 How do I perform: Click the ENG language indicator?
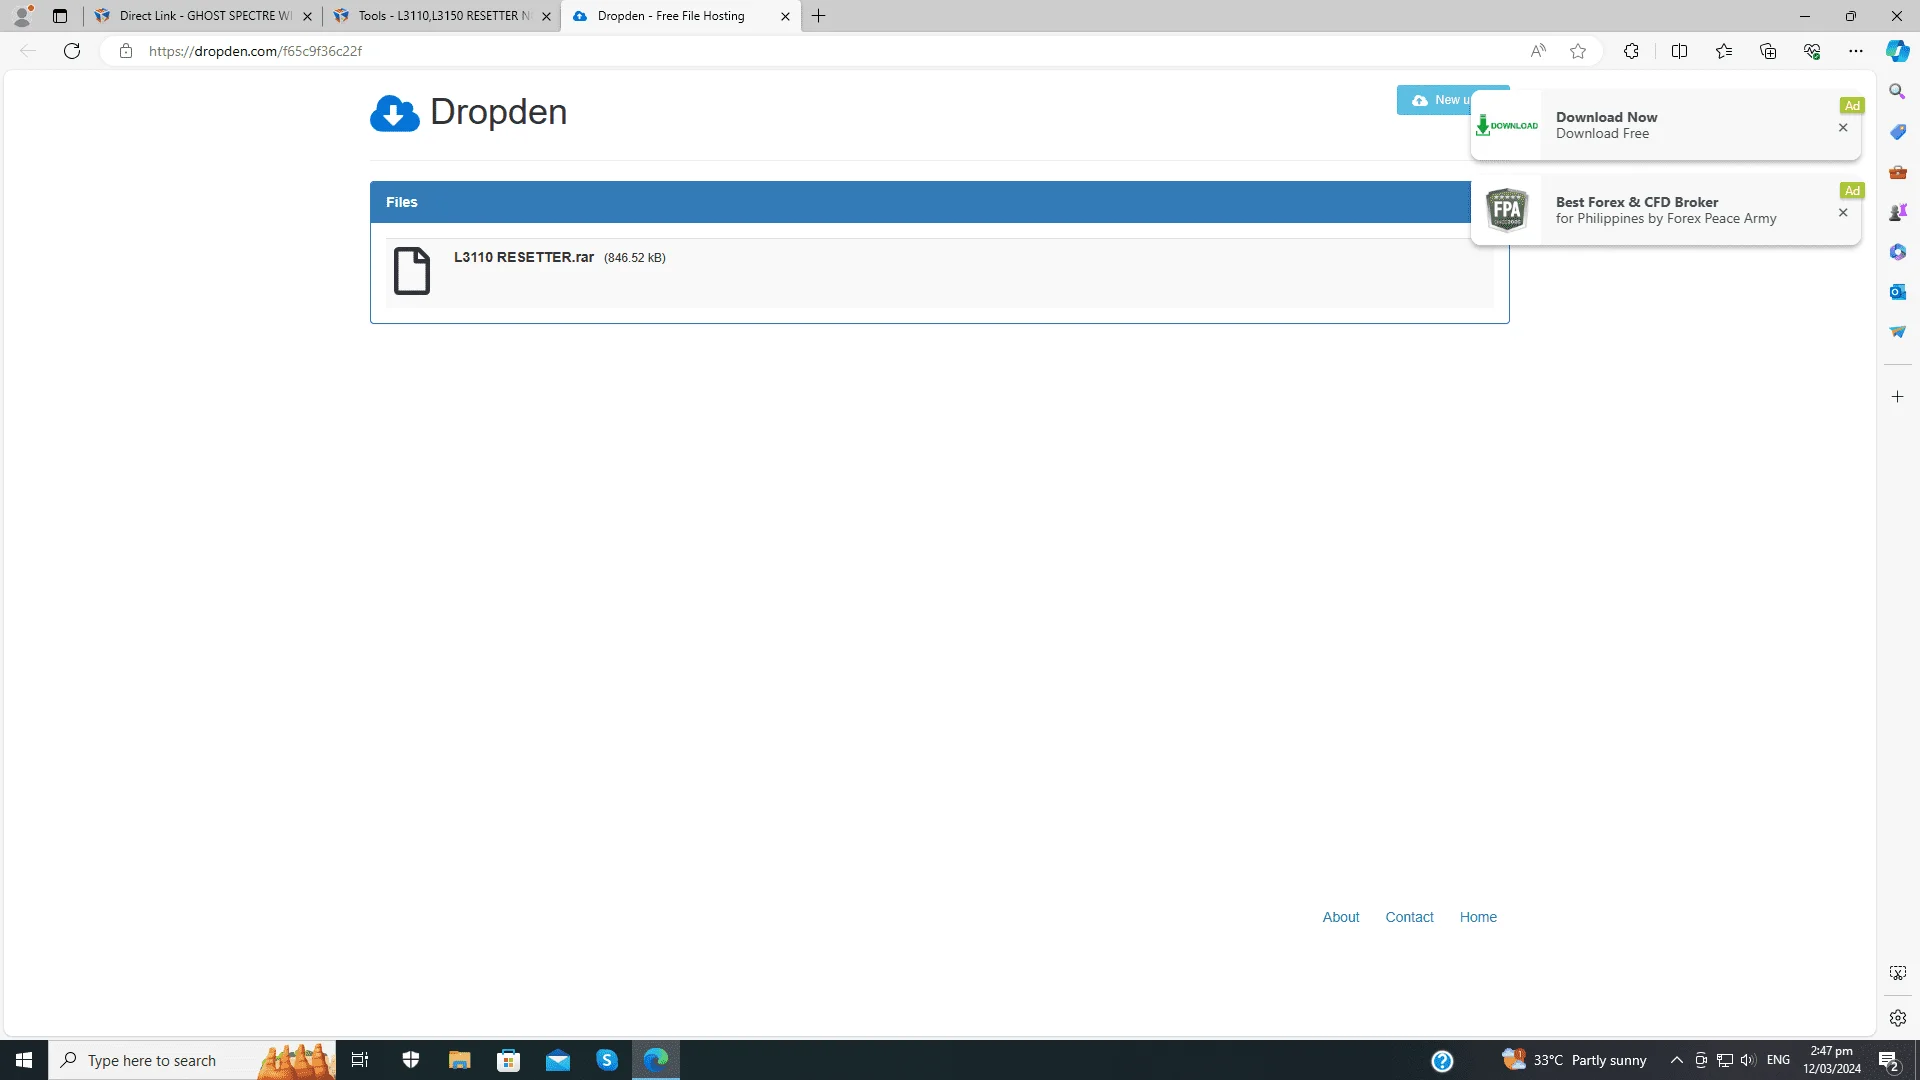pos(1778,1060)
